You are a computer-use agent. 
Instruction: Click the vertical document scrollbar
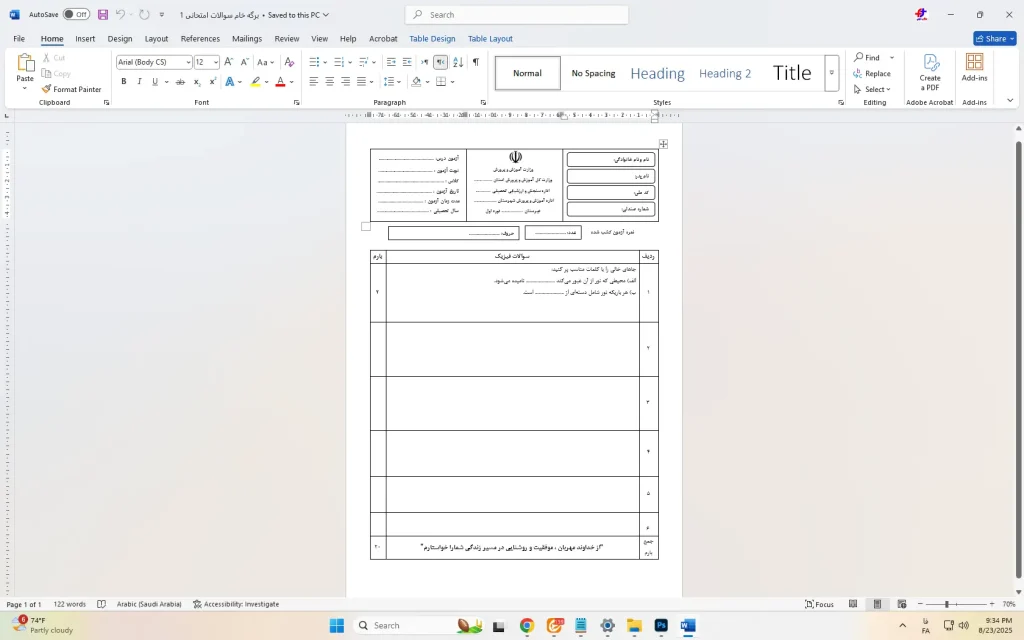click(1018, 359)
